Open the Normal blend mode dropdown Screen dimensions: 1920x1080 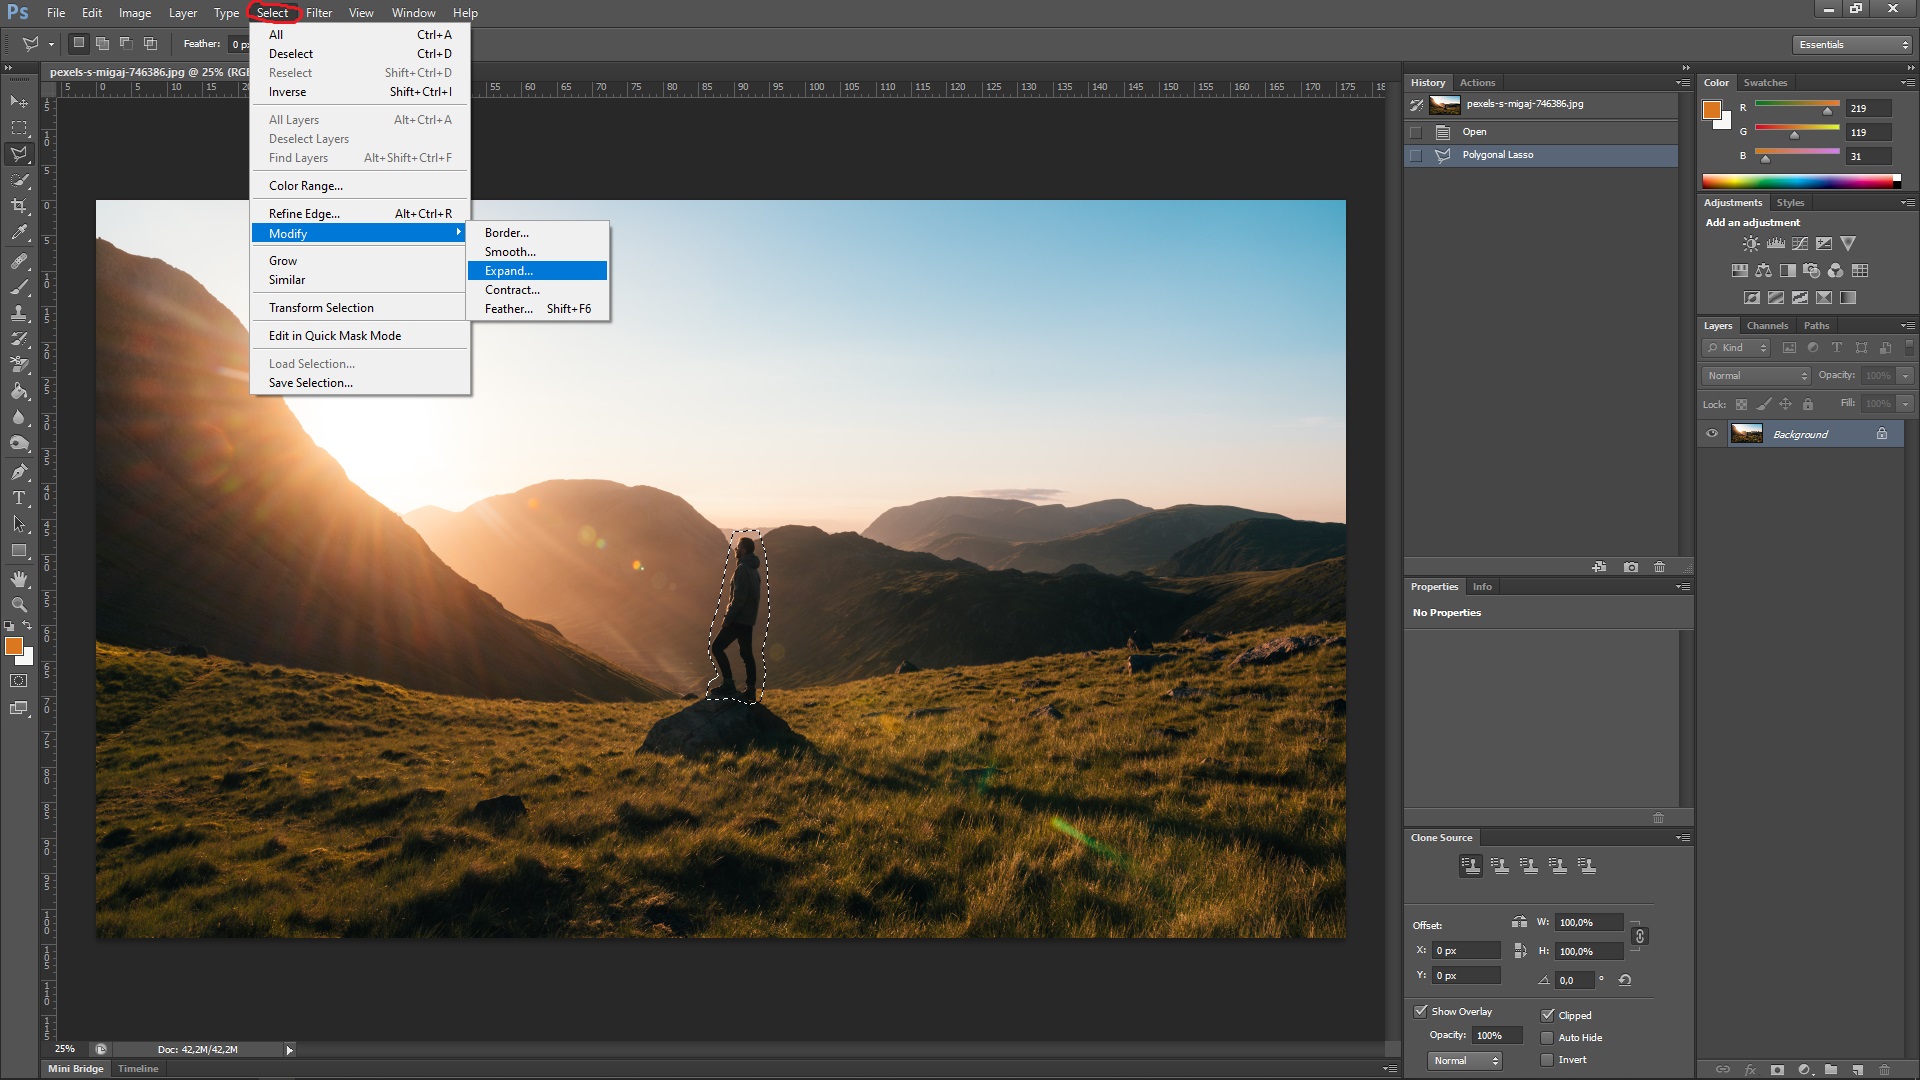[1758, 375]
